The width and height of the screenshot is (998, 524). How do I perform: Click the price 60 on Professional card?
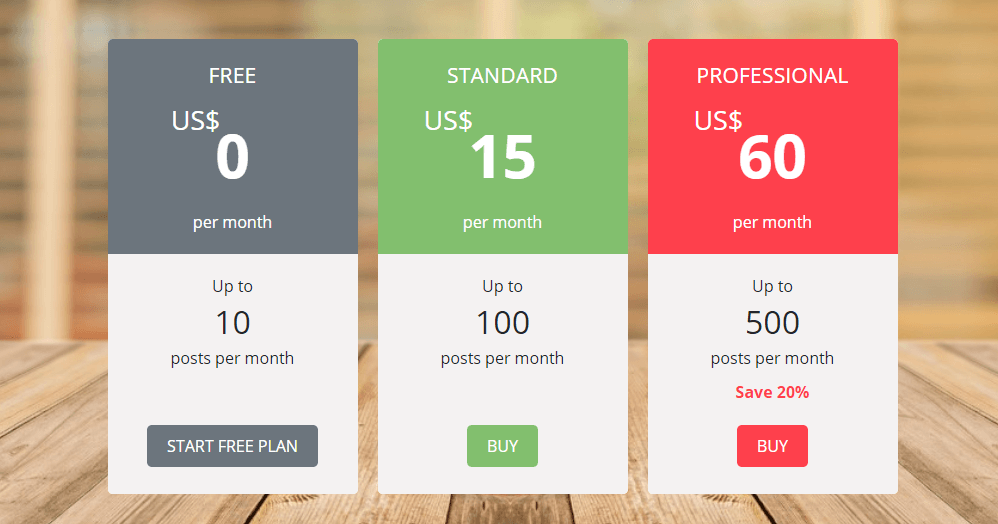click(x=772, y=157)
